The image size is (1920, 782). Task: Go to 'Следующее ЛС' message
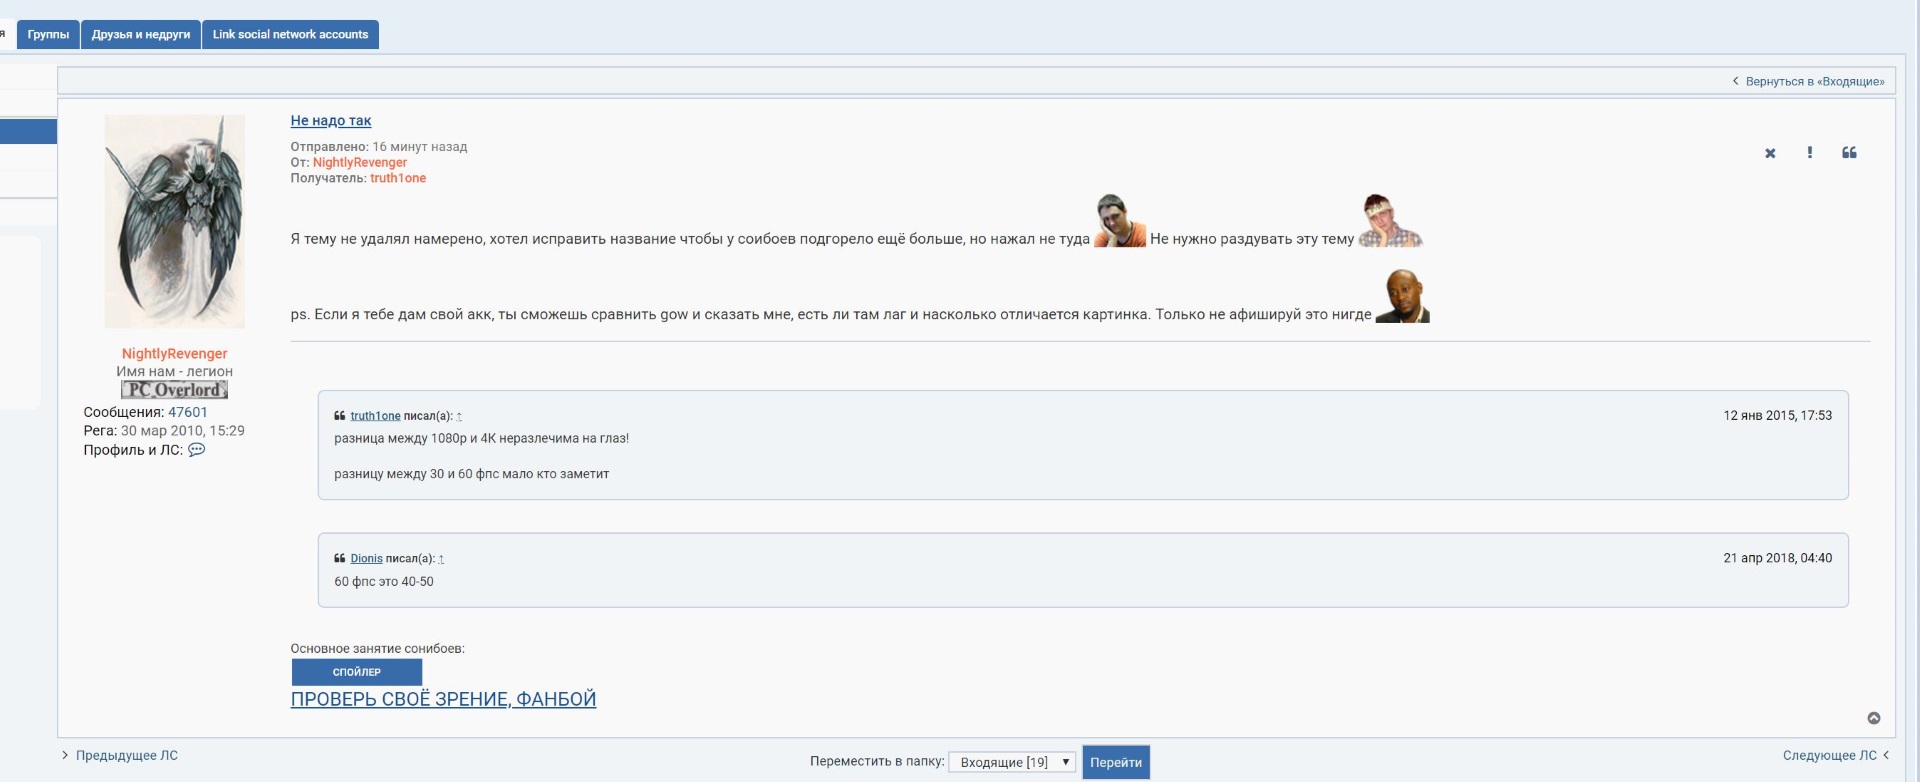pos(1829,756)
